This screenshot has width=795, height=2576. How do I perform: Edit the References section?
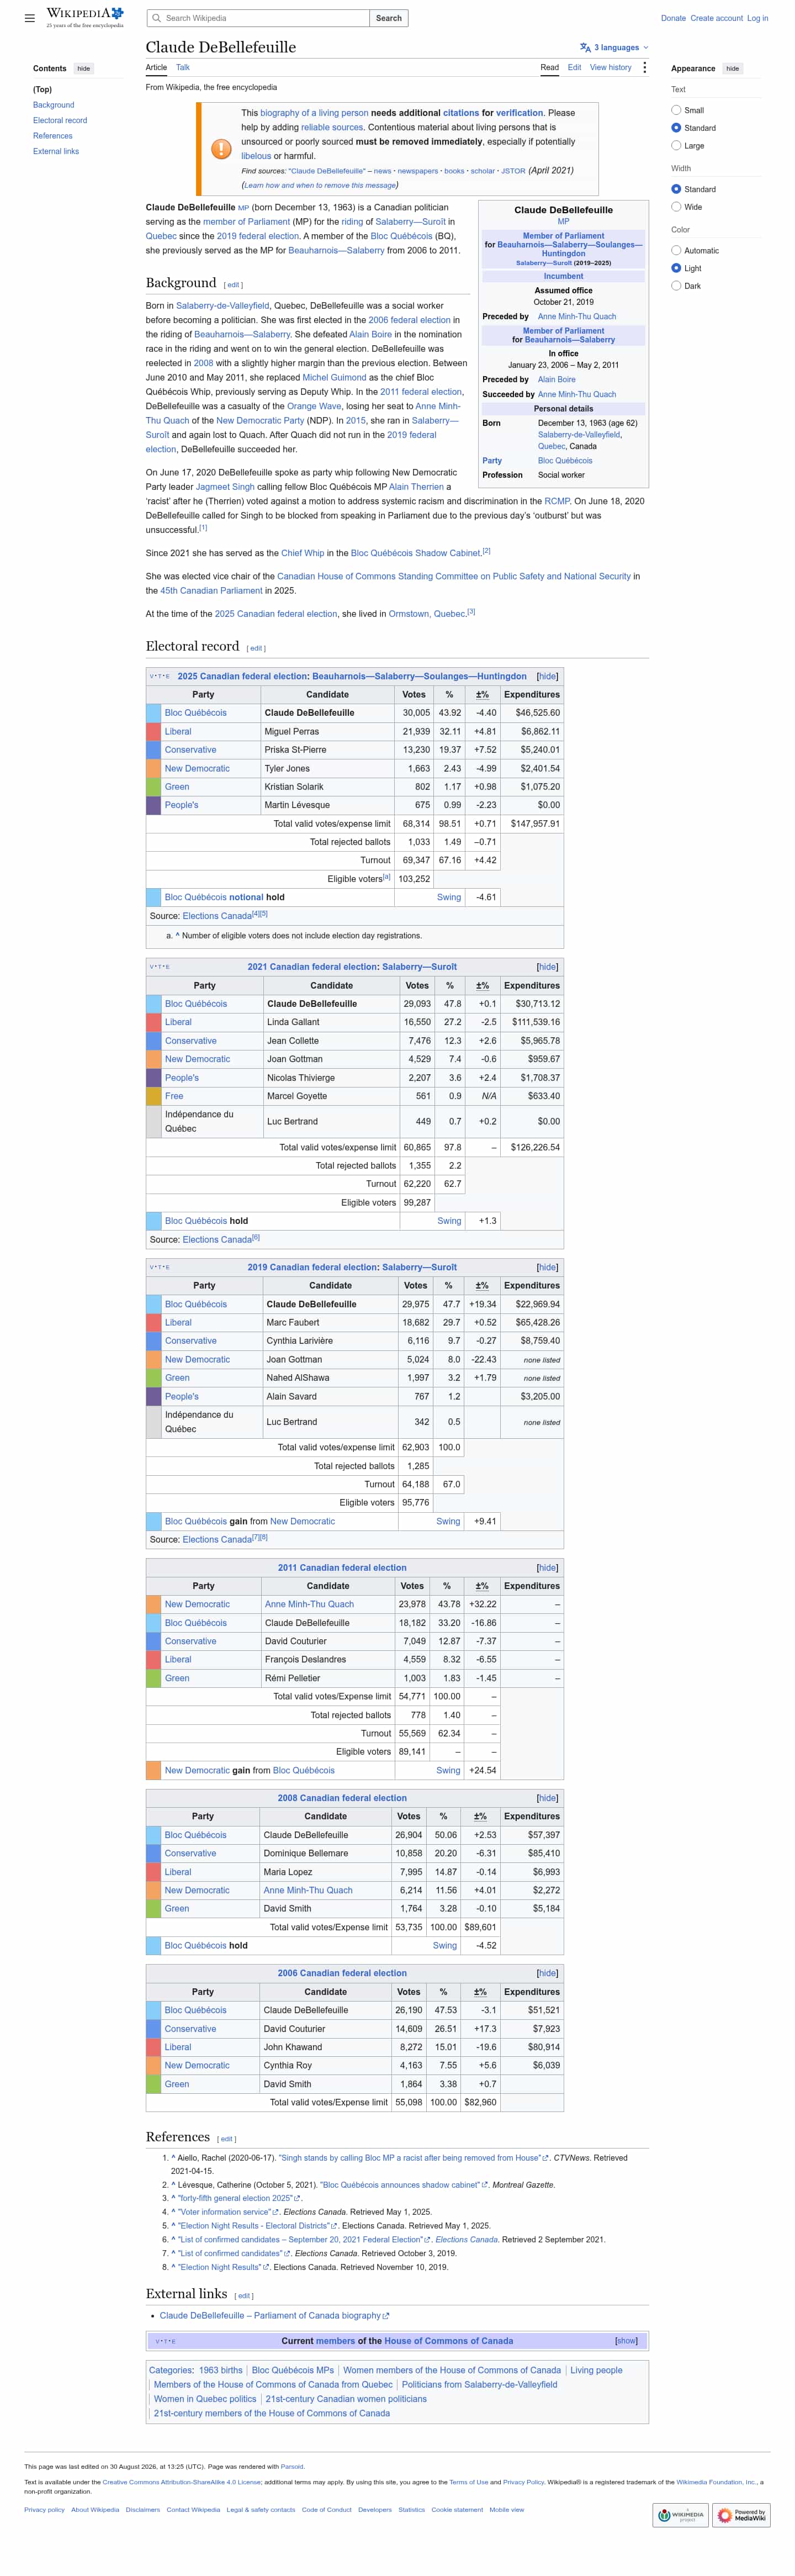coord(226,2139)
